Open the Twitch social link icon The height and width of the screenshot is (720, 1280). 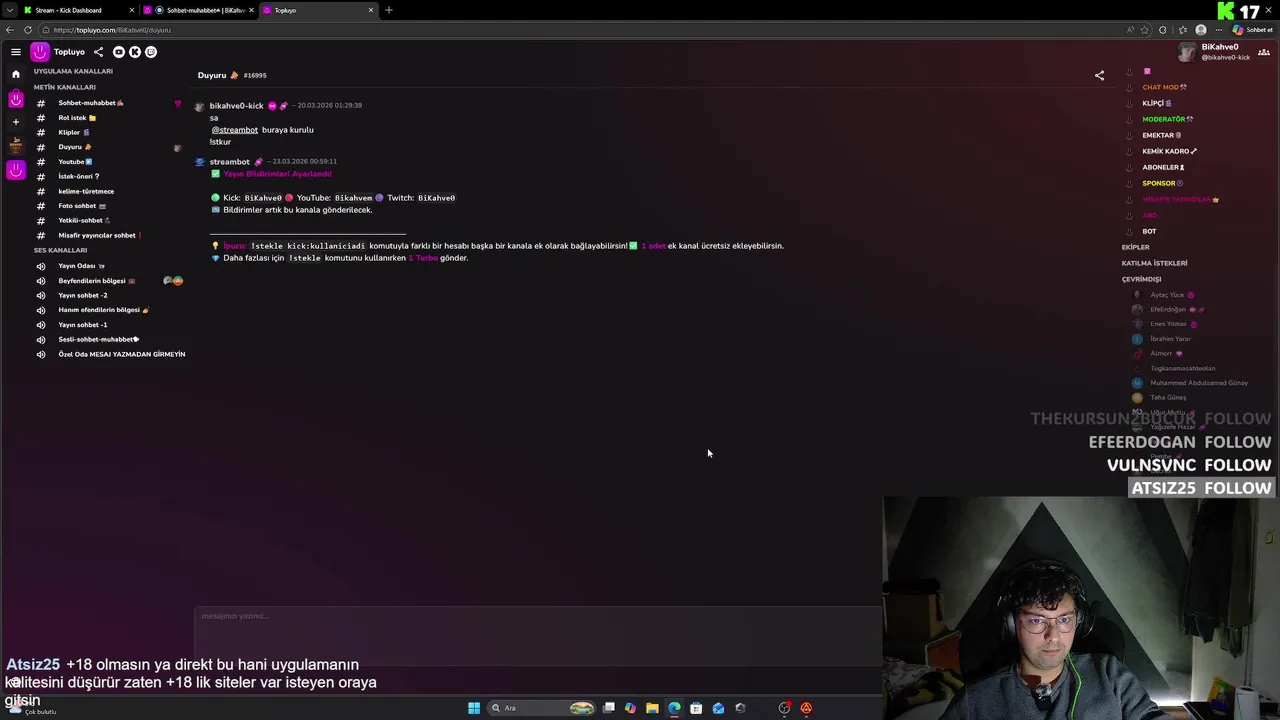(151, 52)
